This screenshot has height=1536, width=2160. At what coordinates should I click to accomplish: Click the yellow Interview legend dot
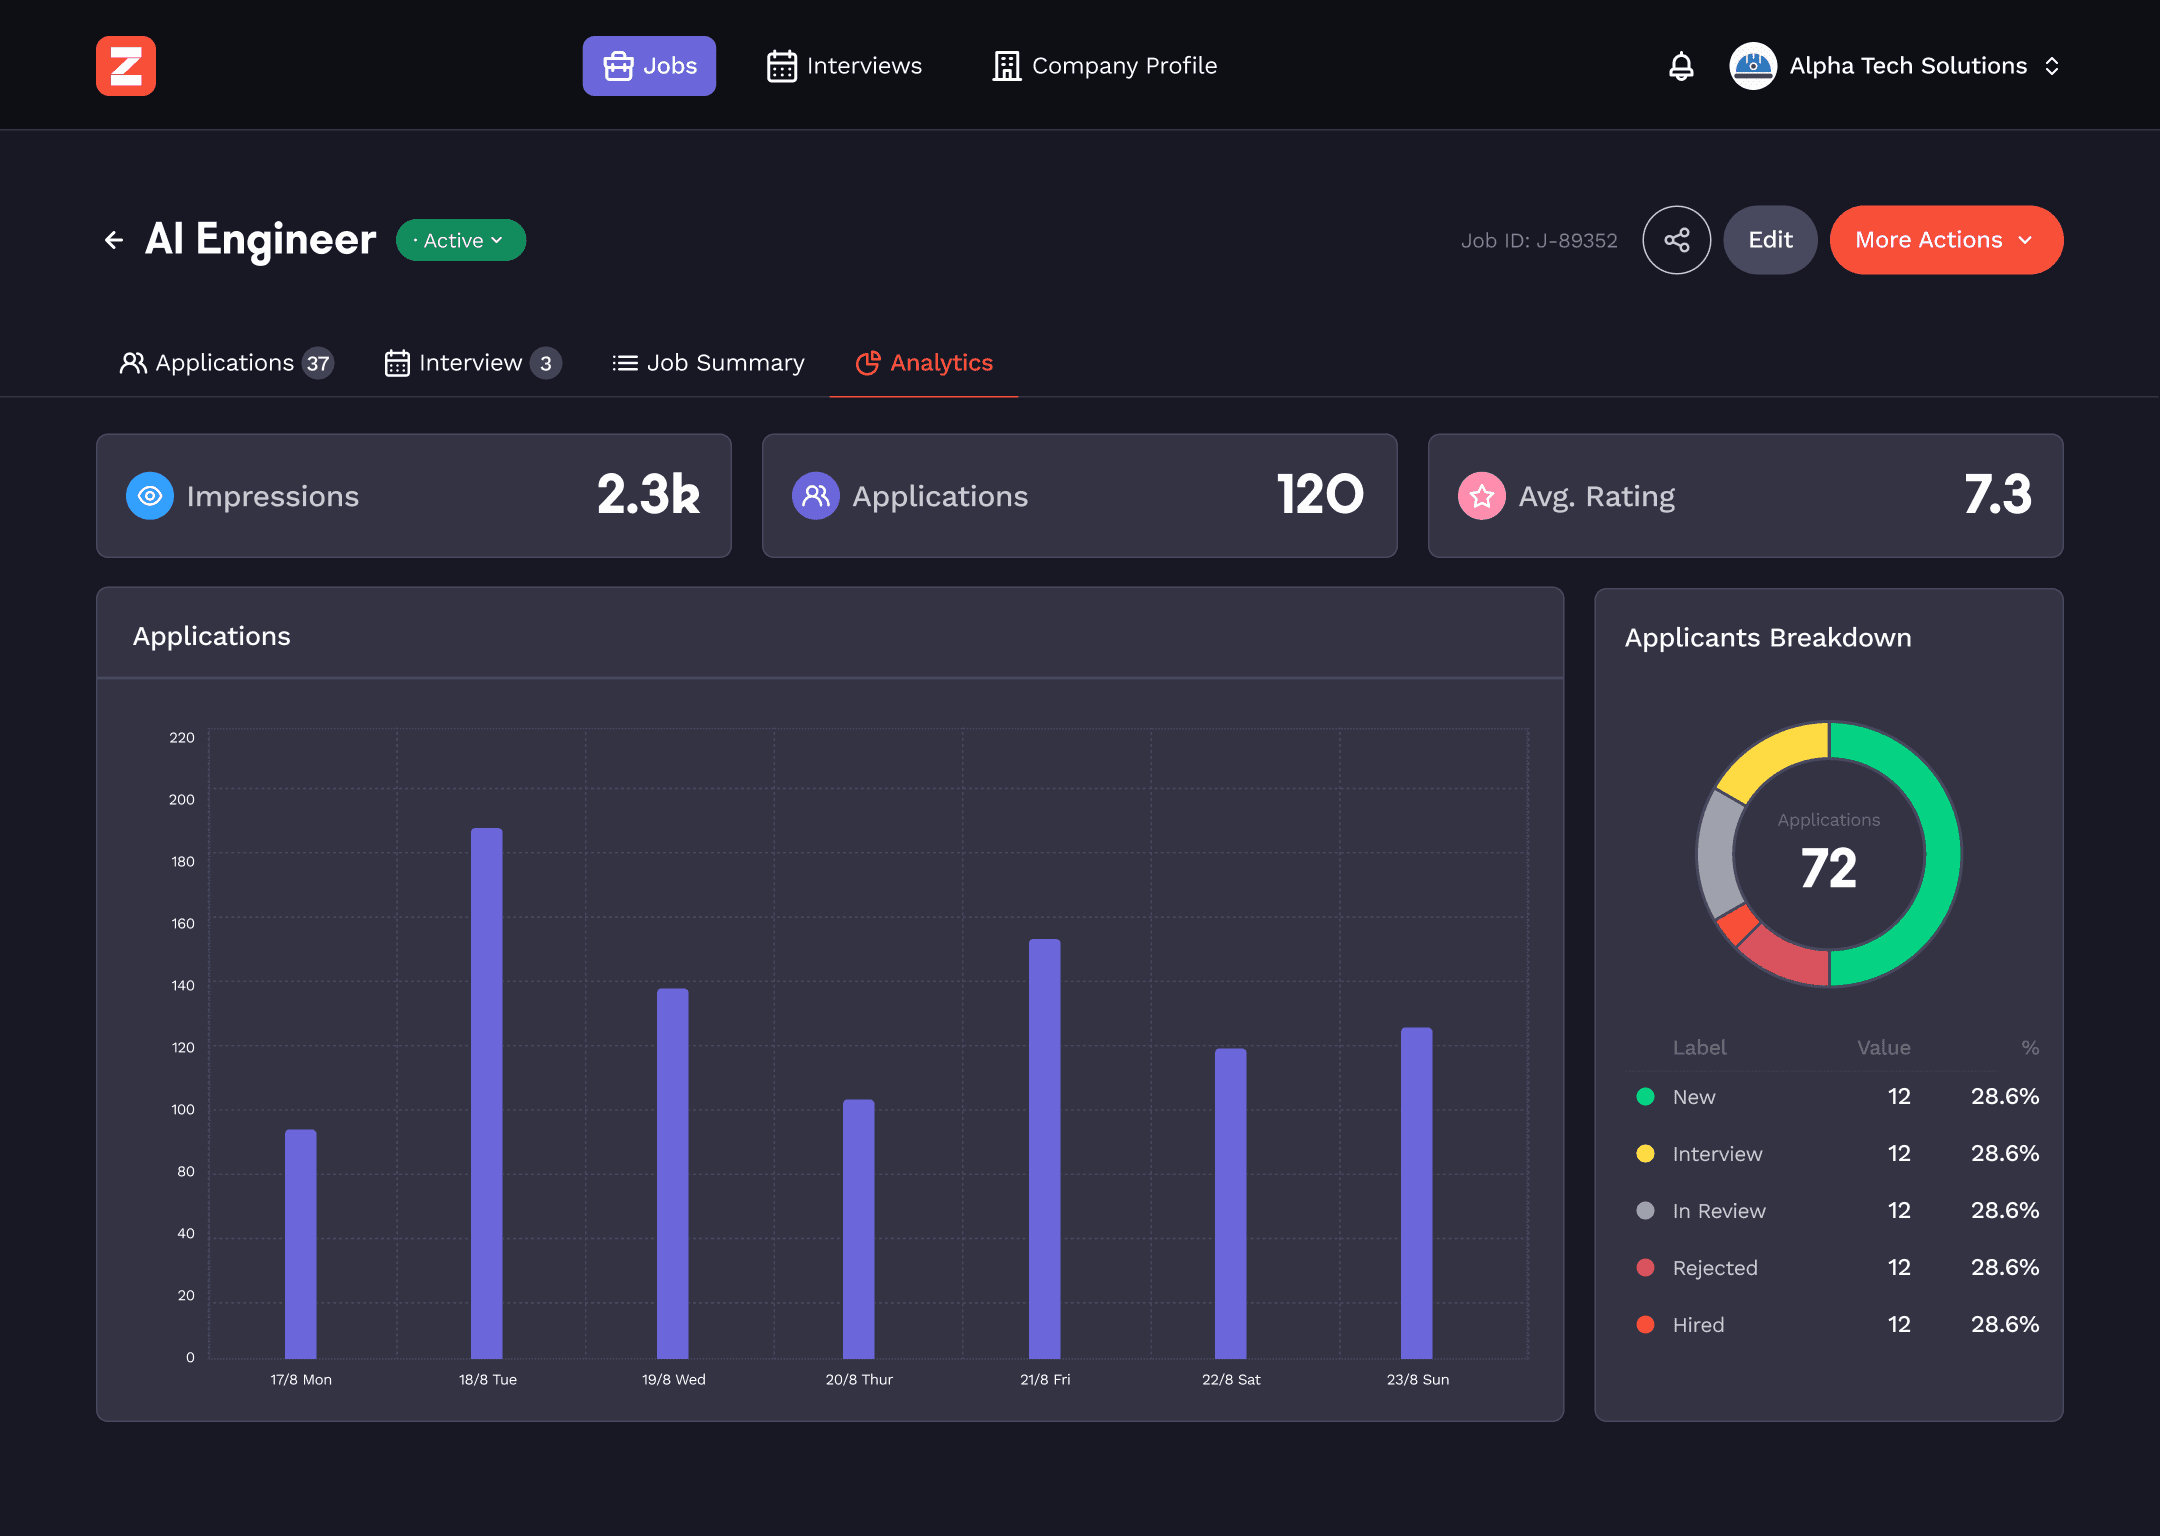tap(1645, 1154)
